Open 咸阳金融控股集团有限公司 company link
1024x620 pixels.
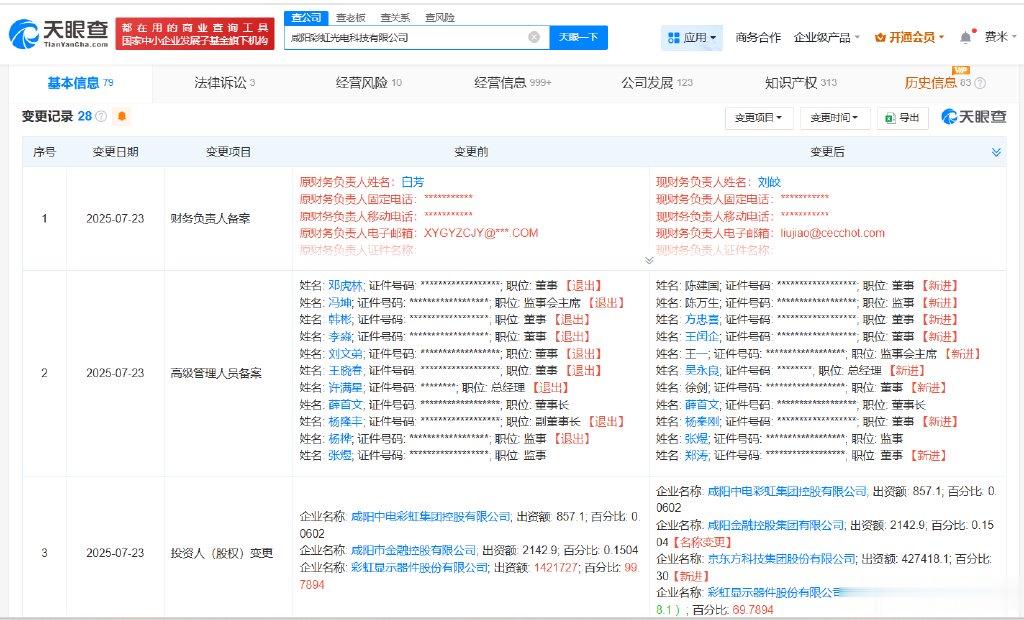(x=776, y=525)
